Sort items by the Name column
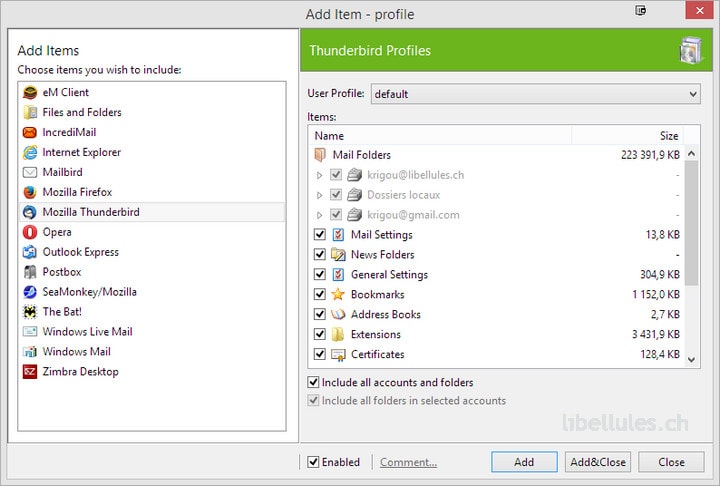This screenshot has width=720, height=486. click(441, 136)
